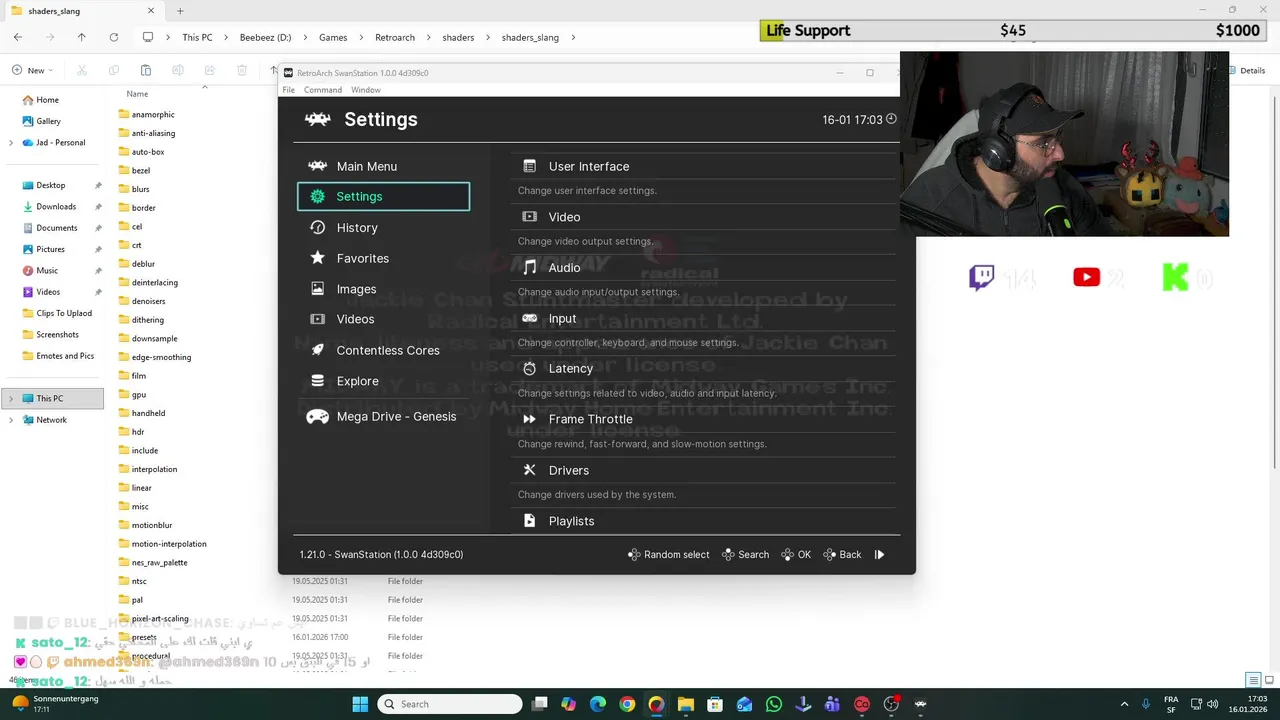Expand the chevron after shaders_slang breadcrumb
Image resolution: width=1280 pixels, height=720 pixels.
coord(573,38)
